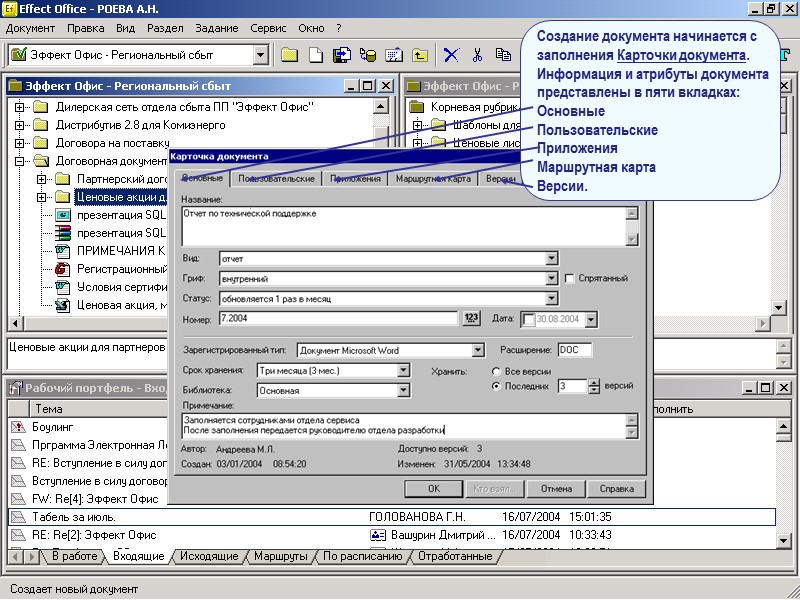
Task: Click the Рабочий портфель window title icon
Action: coord(16,388)
